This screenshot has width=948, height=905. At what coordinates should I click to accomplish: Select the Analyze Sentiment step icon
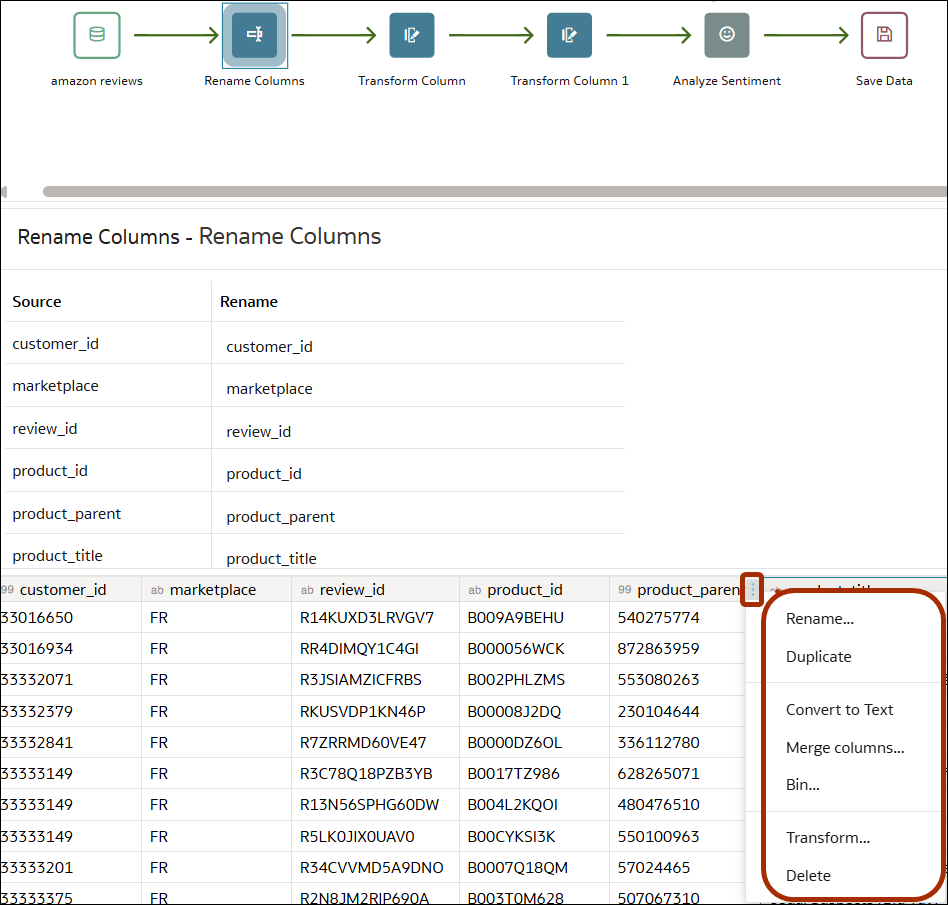(x=727, y=35)
